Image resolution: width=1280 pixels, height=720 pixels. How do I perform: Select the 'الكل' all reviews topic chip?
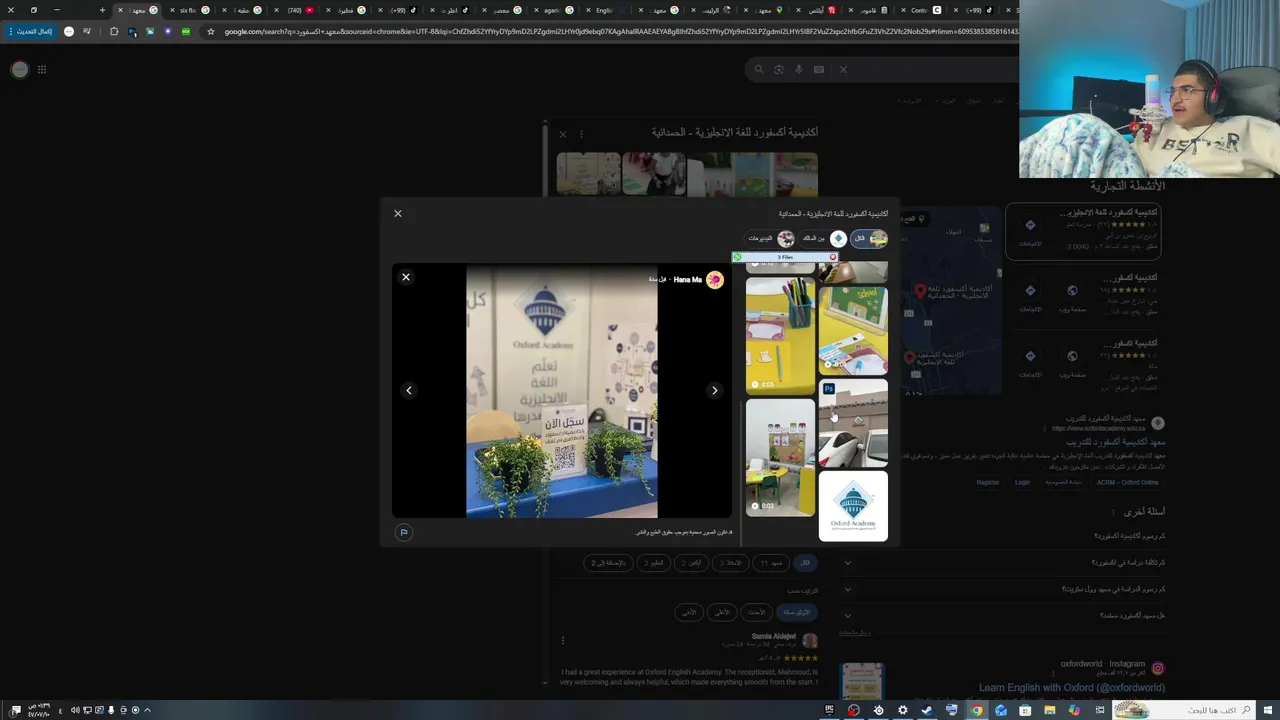pyautogui.click(x=805, y=563)
